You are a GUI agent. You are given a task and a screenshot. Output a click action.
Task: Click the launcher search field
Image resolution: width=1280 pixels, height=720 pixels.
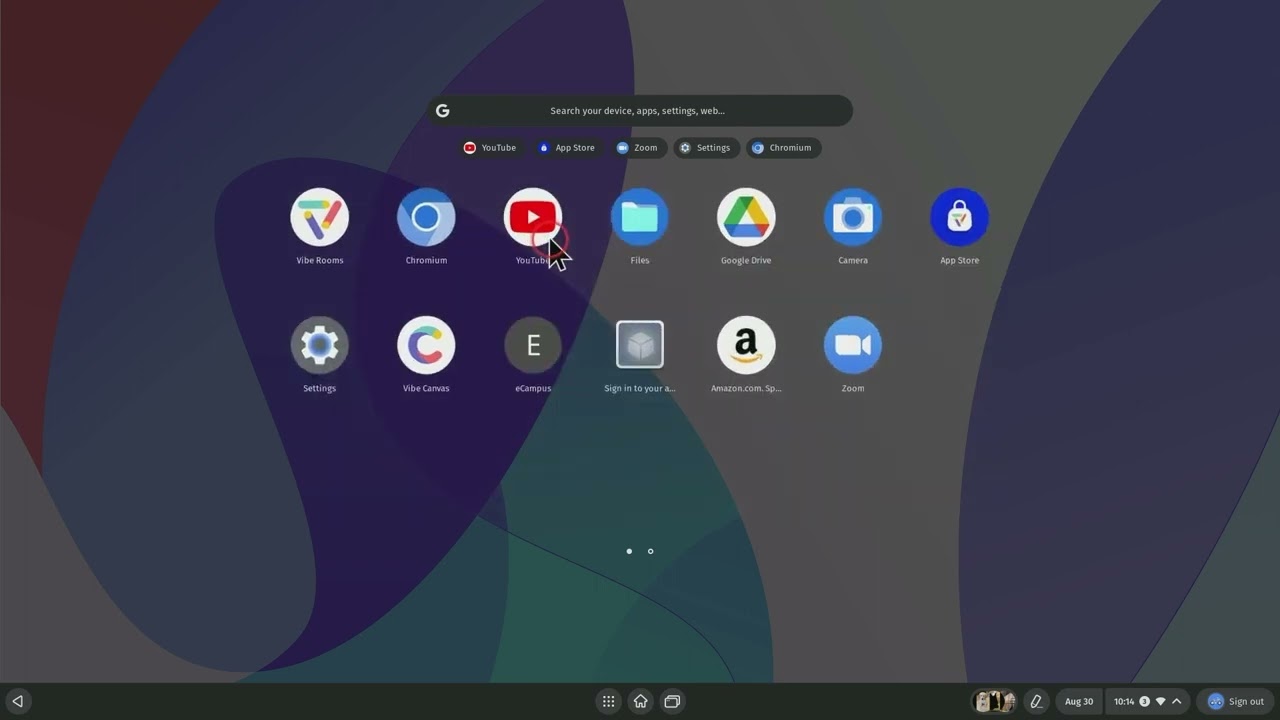[638, 111]
